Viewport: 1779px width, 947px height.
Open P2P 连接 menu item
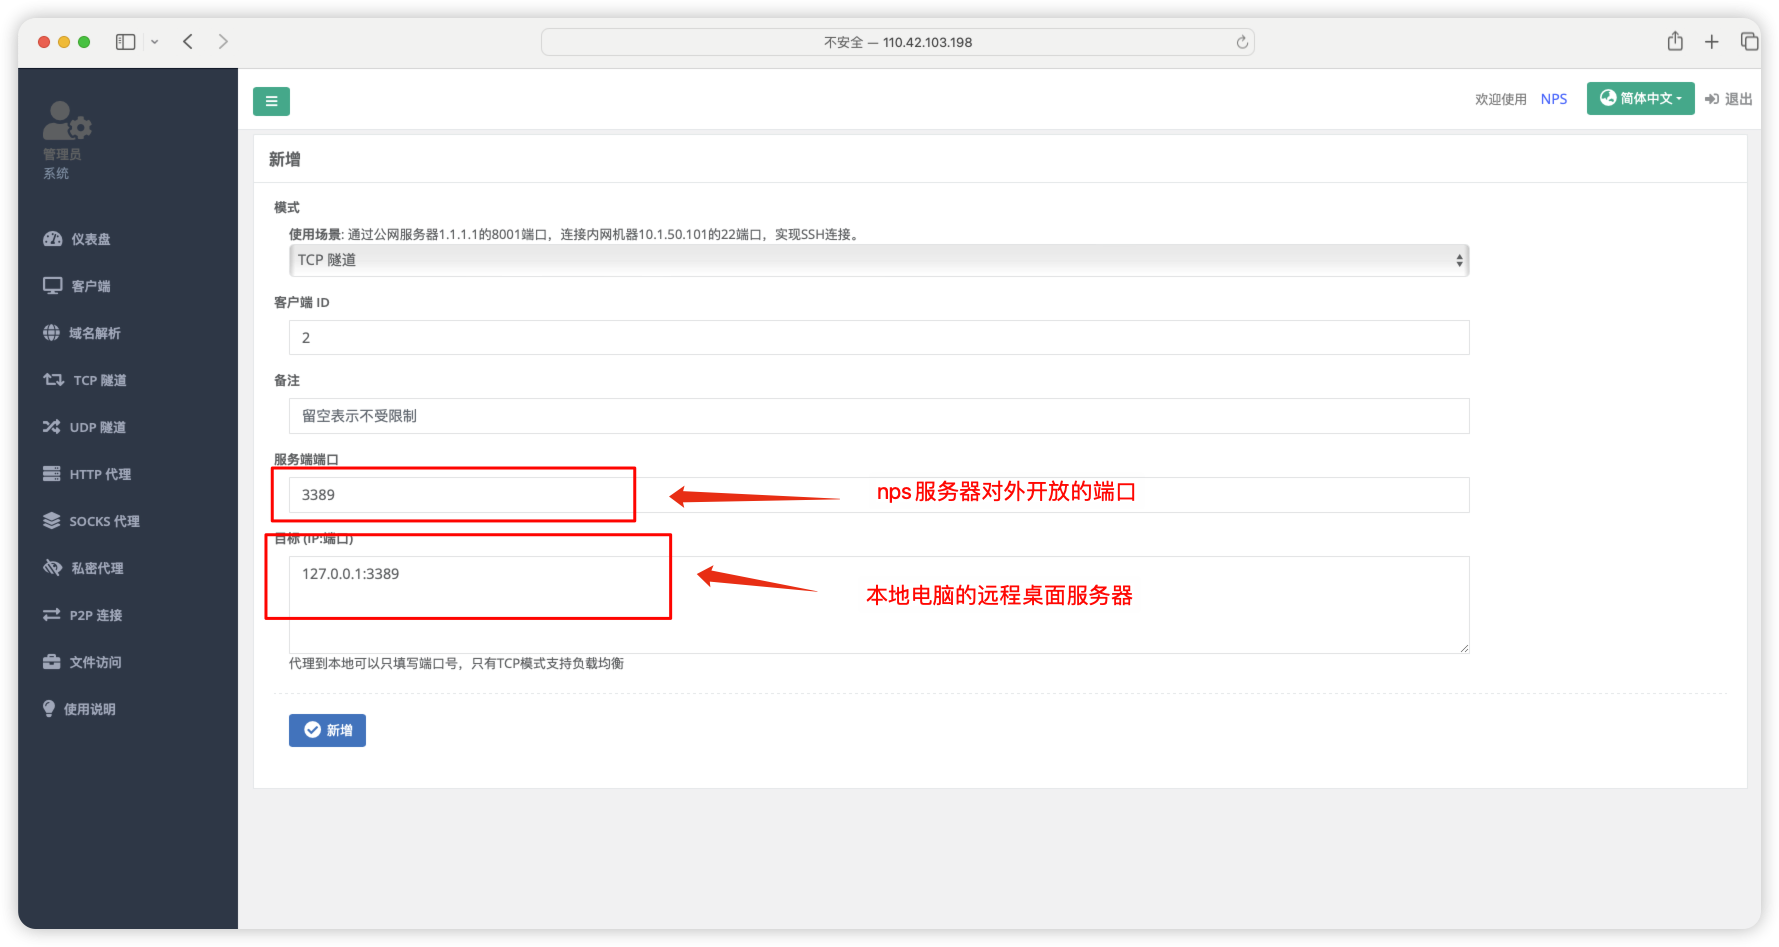click(96, 615)
